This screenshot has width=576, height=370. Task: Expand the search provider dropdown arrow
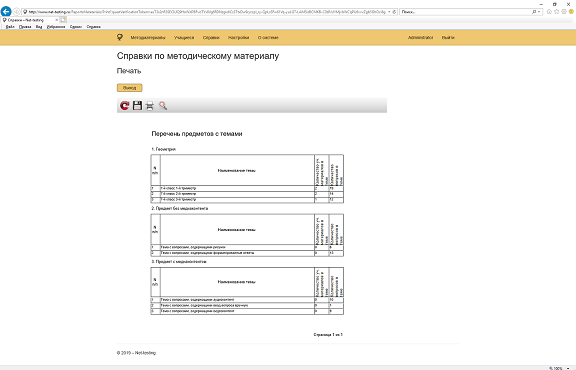pyautogui.click(x=539, y=12)
